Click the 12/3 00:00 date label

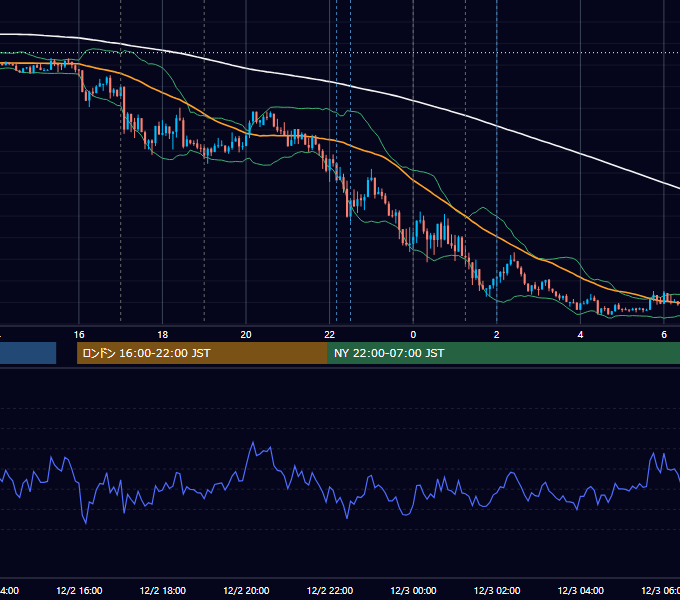pos(413,590)
